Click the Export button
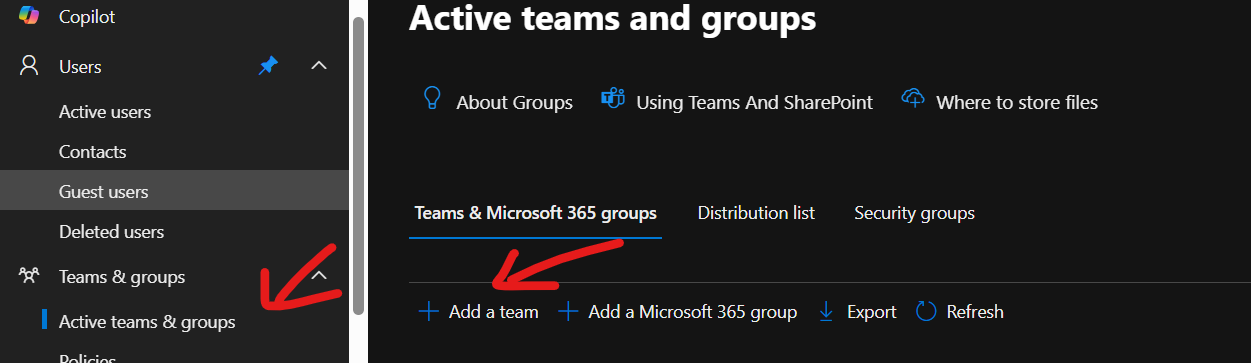Screen dimensions: 1251x363 pyautogui.click(x=857, y=312)
